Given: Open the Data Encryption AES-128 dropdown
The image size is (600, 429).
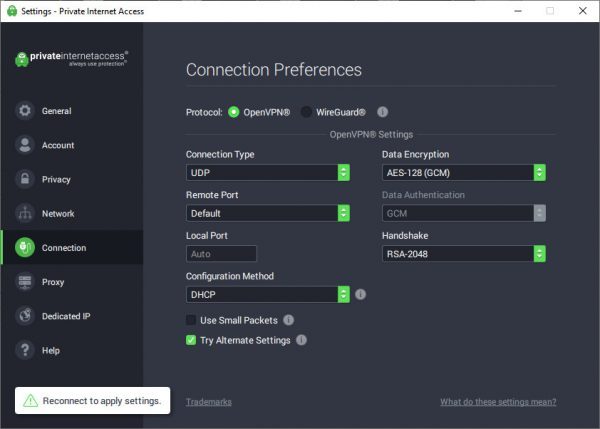Looking at the screenshot, I should click(x=464, y=173).
